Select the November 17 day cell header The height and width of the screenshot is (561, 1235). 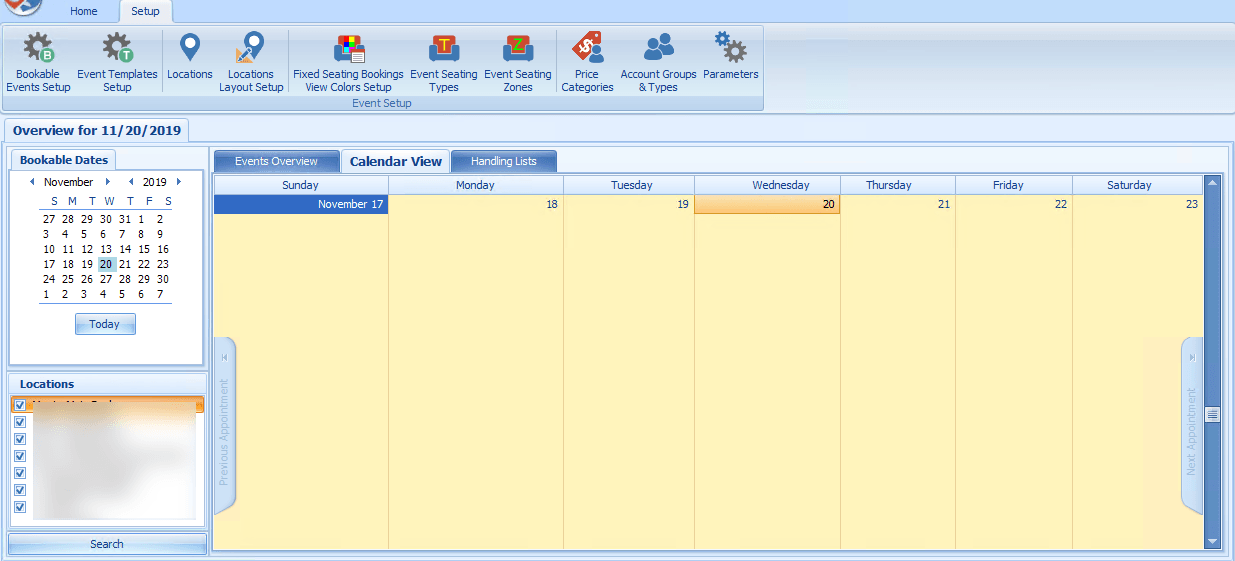(x=301, y=204)
